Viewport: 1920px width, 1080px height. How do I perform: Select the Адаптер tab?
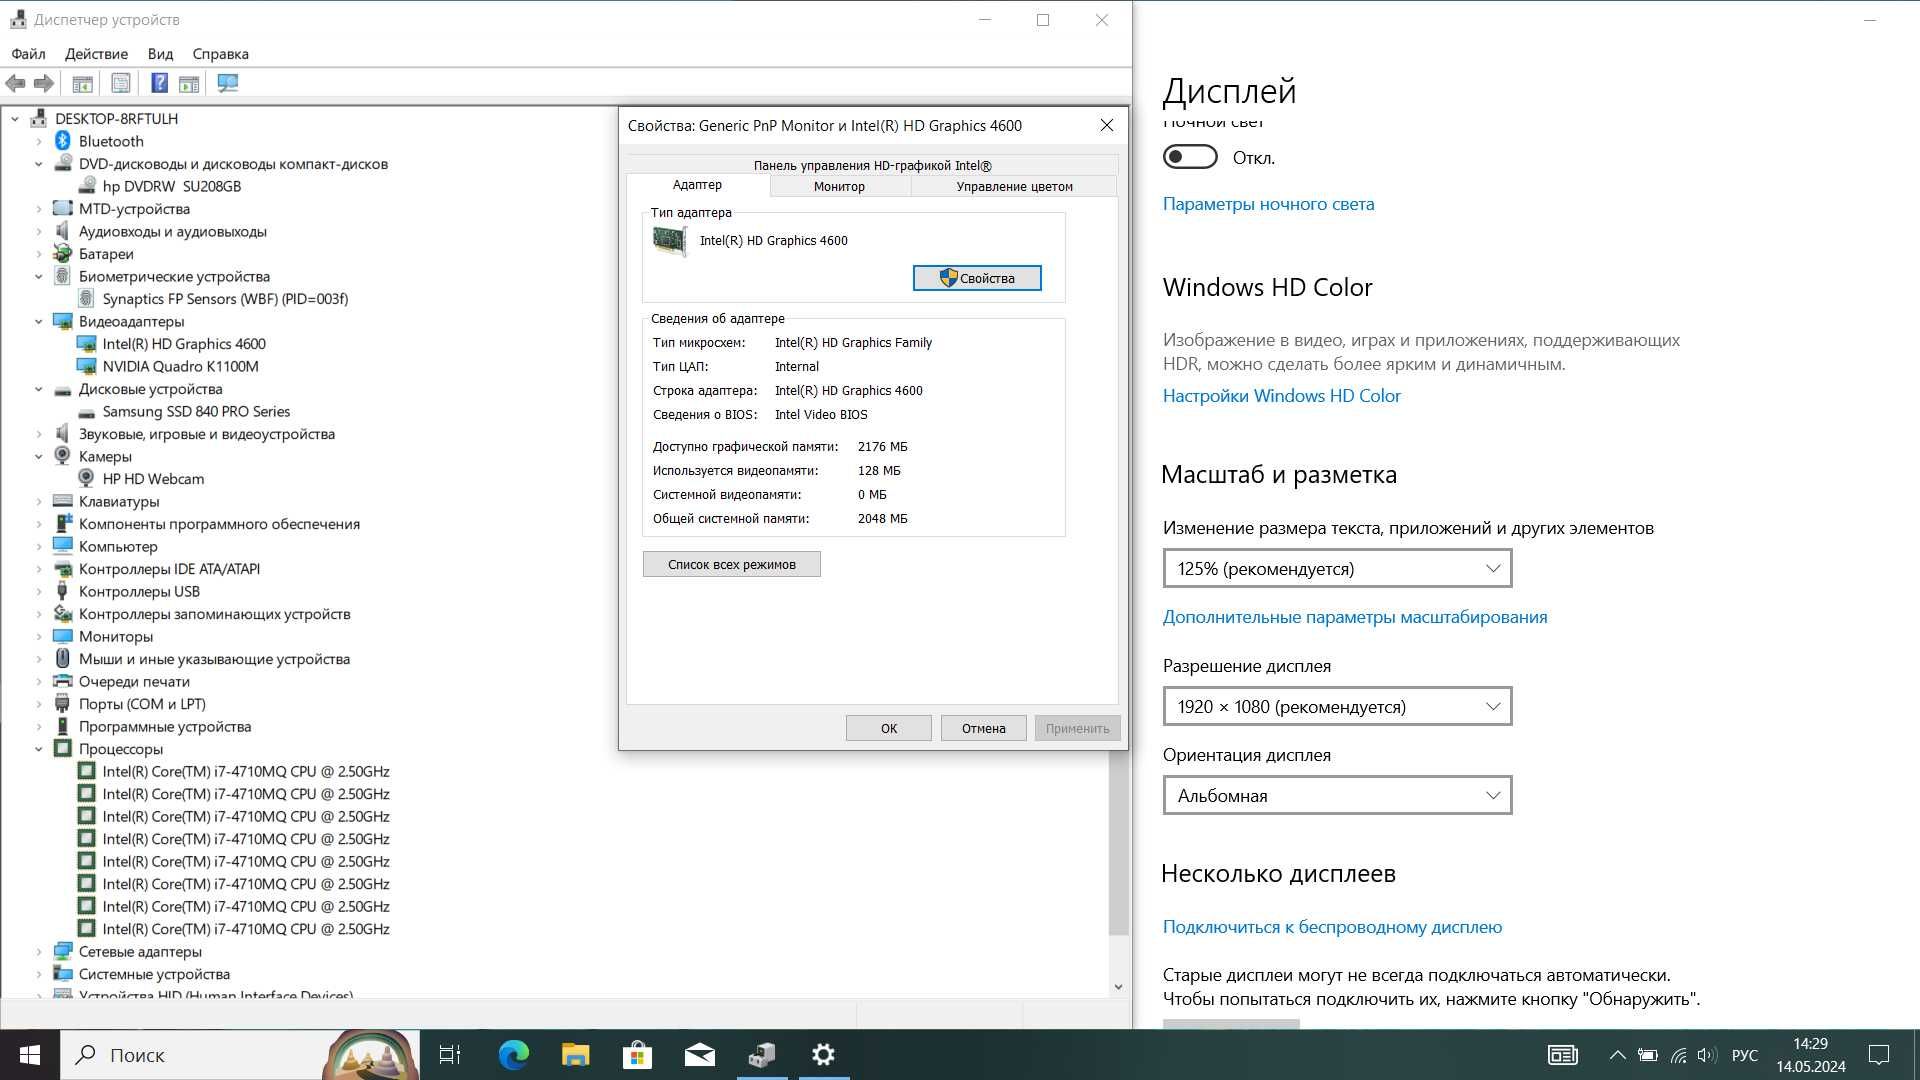coord(697,185)
